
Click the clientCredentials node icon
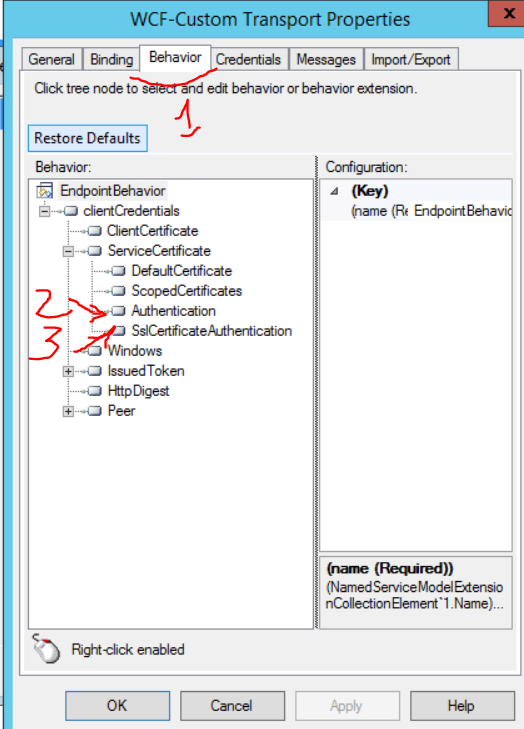click(x=71, y=211)
